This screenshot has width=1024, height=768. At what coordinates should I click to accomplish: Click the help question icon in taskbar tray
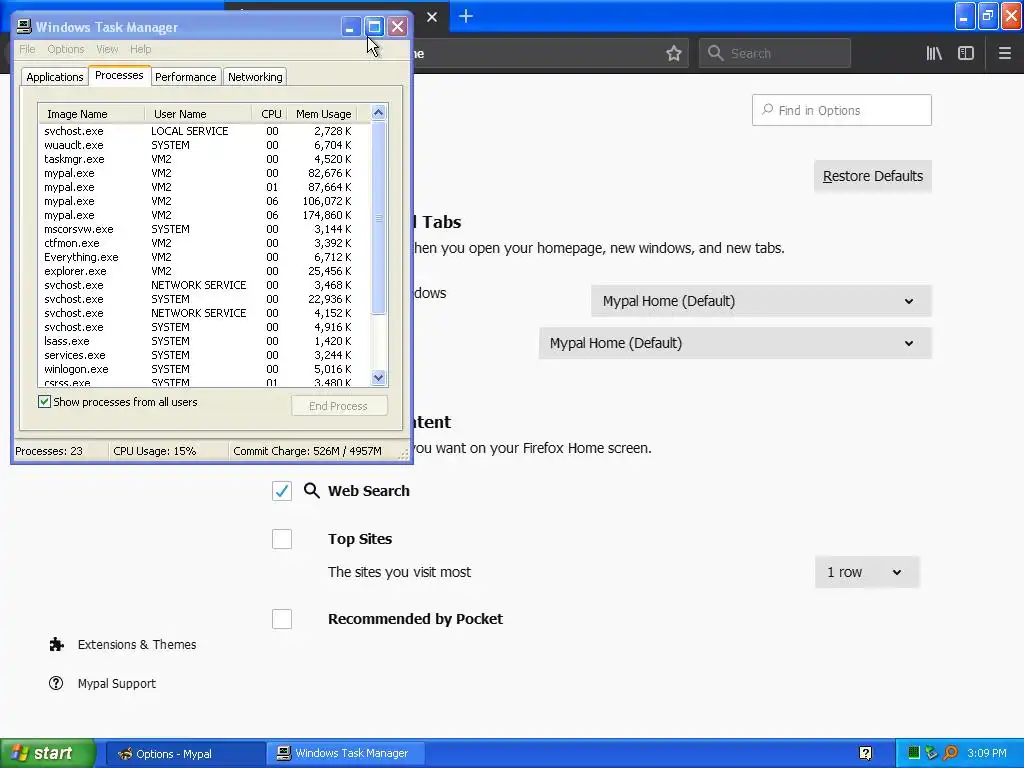pos(866,754)
